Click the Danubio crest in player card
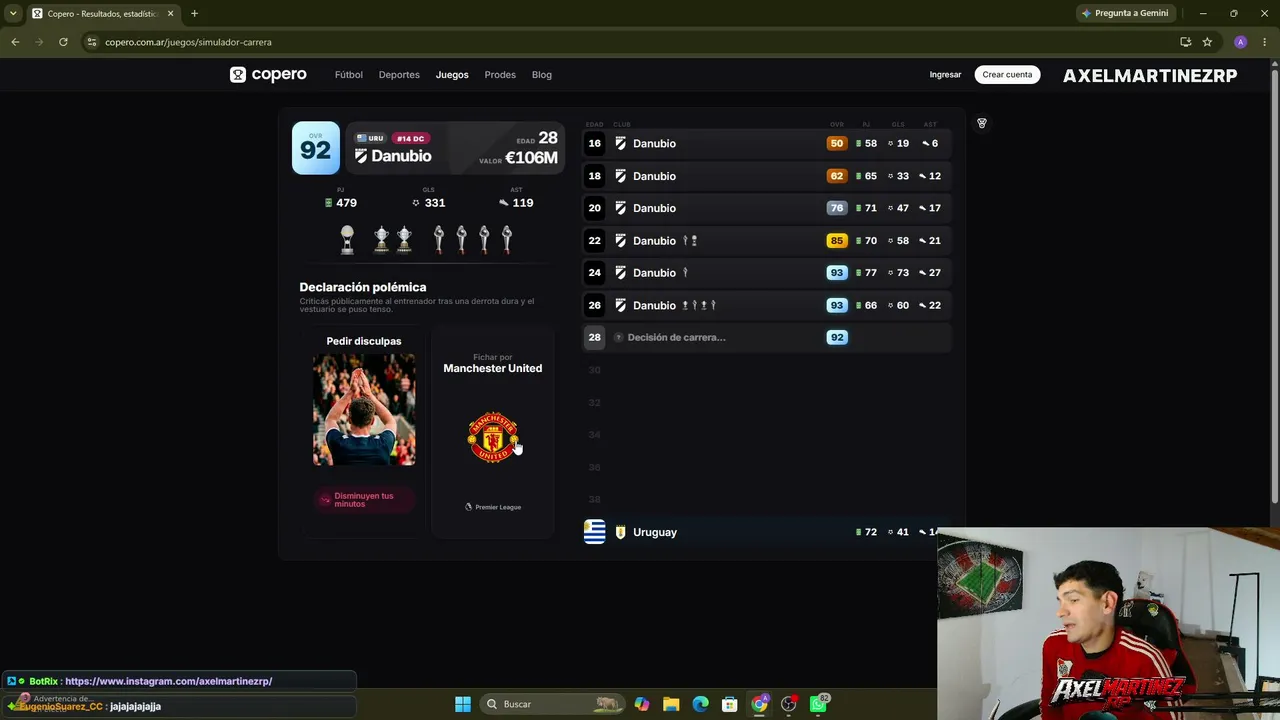1280x720 pixels. (361, 156)
